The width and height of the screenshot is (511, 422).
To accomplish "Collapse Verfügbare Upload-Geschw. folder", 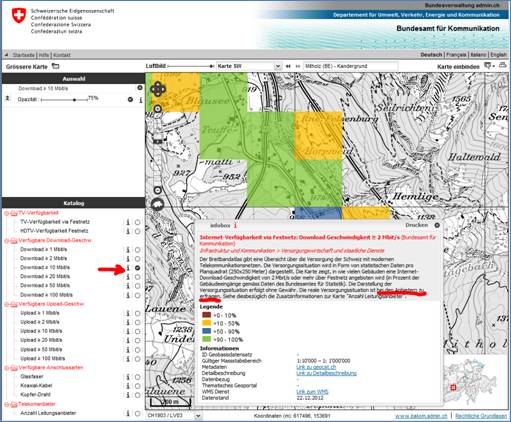I will tap(6, 304).
